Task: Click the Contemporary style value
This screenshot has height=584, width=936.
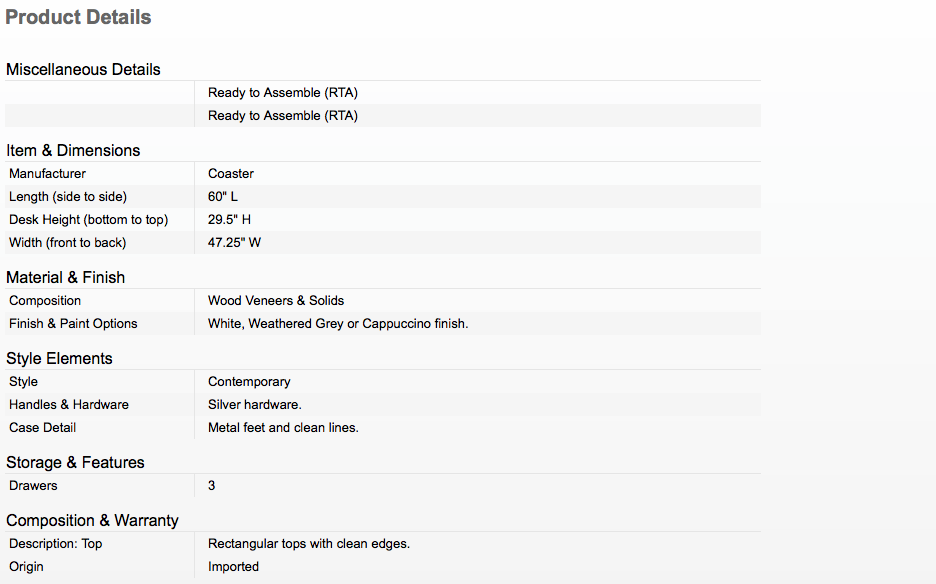Action: point(249,382)
